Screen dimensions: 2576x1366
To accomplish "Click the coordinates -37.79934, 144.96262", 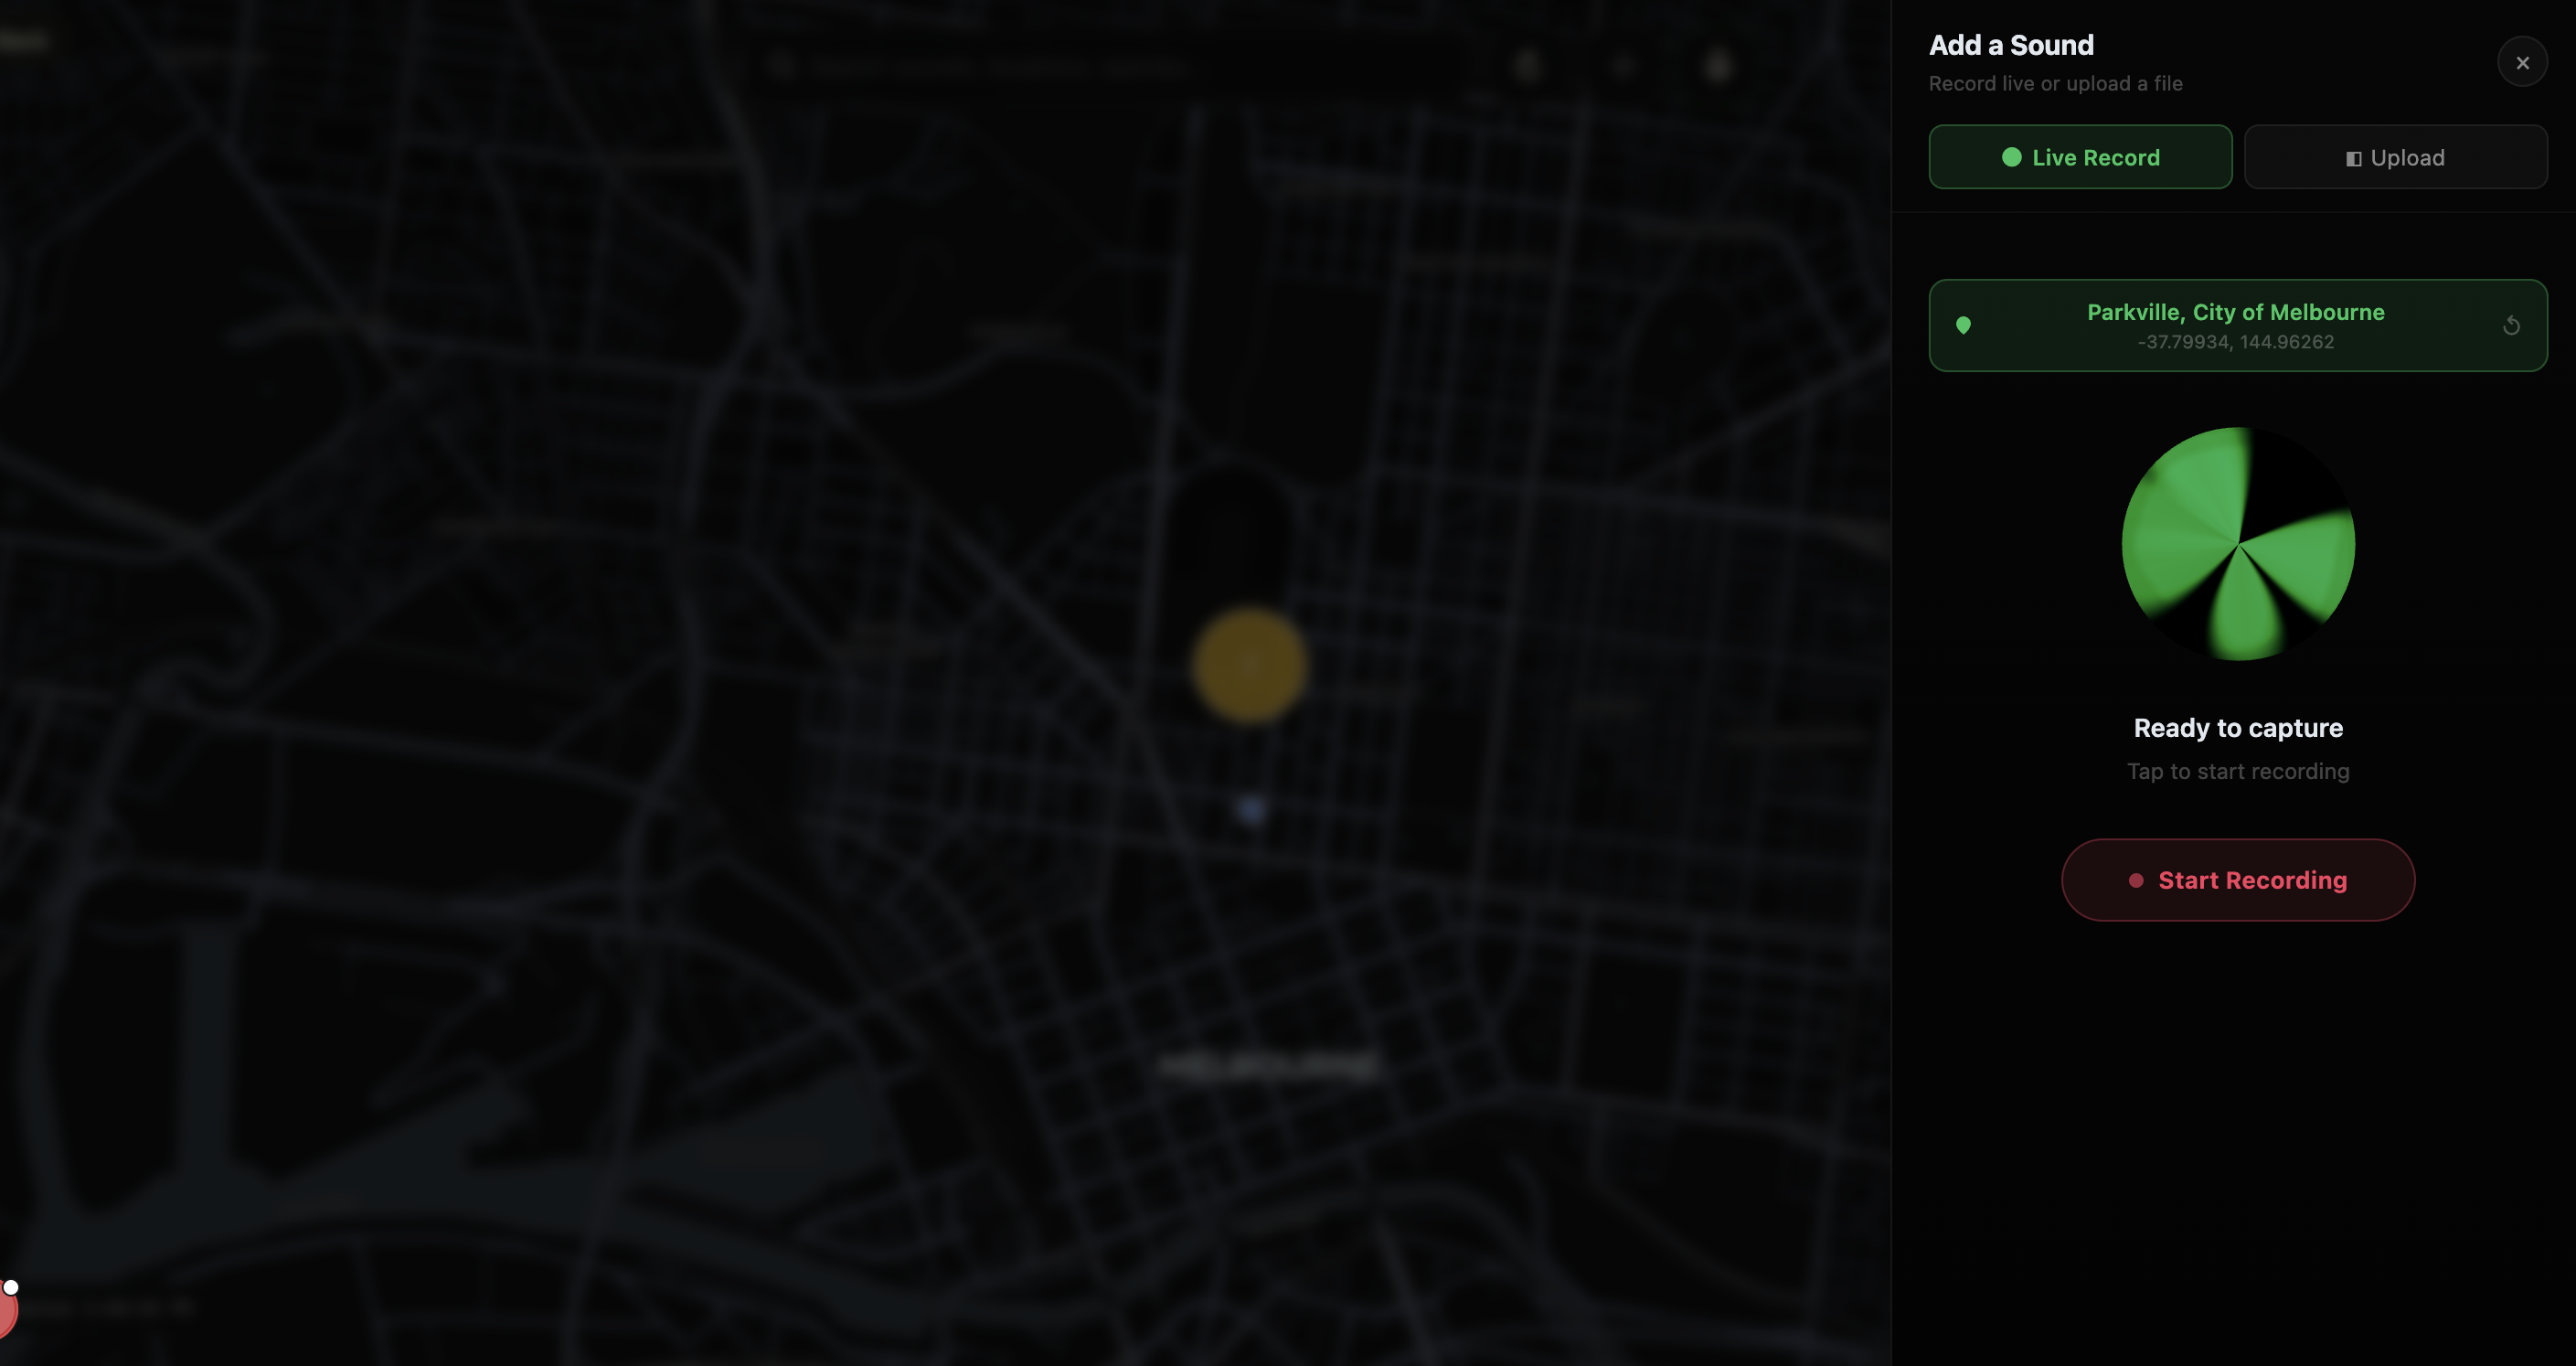I will (x=2235, y=342).
